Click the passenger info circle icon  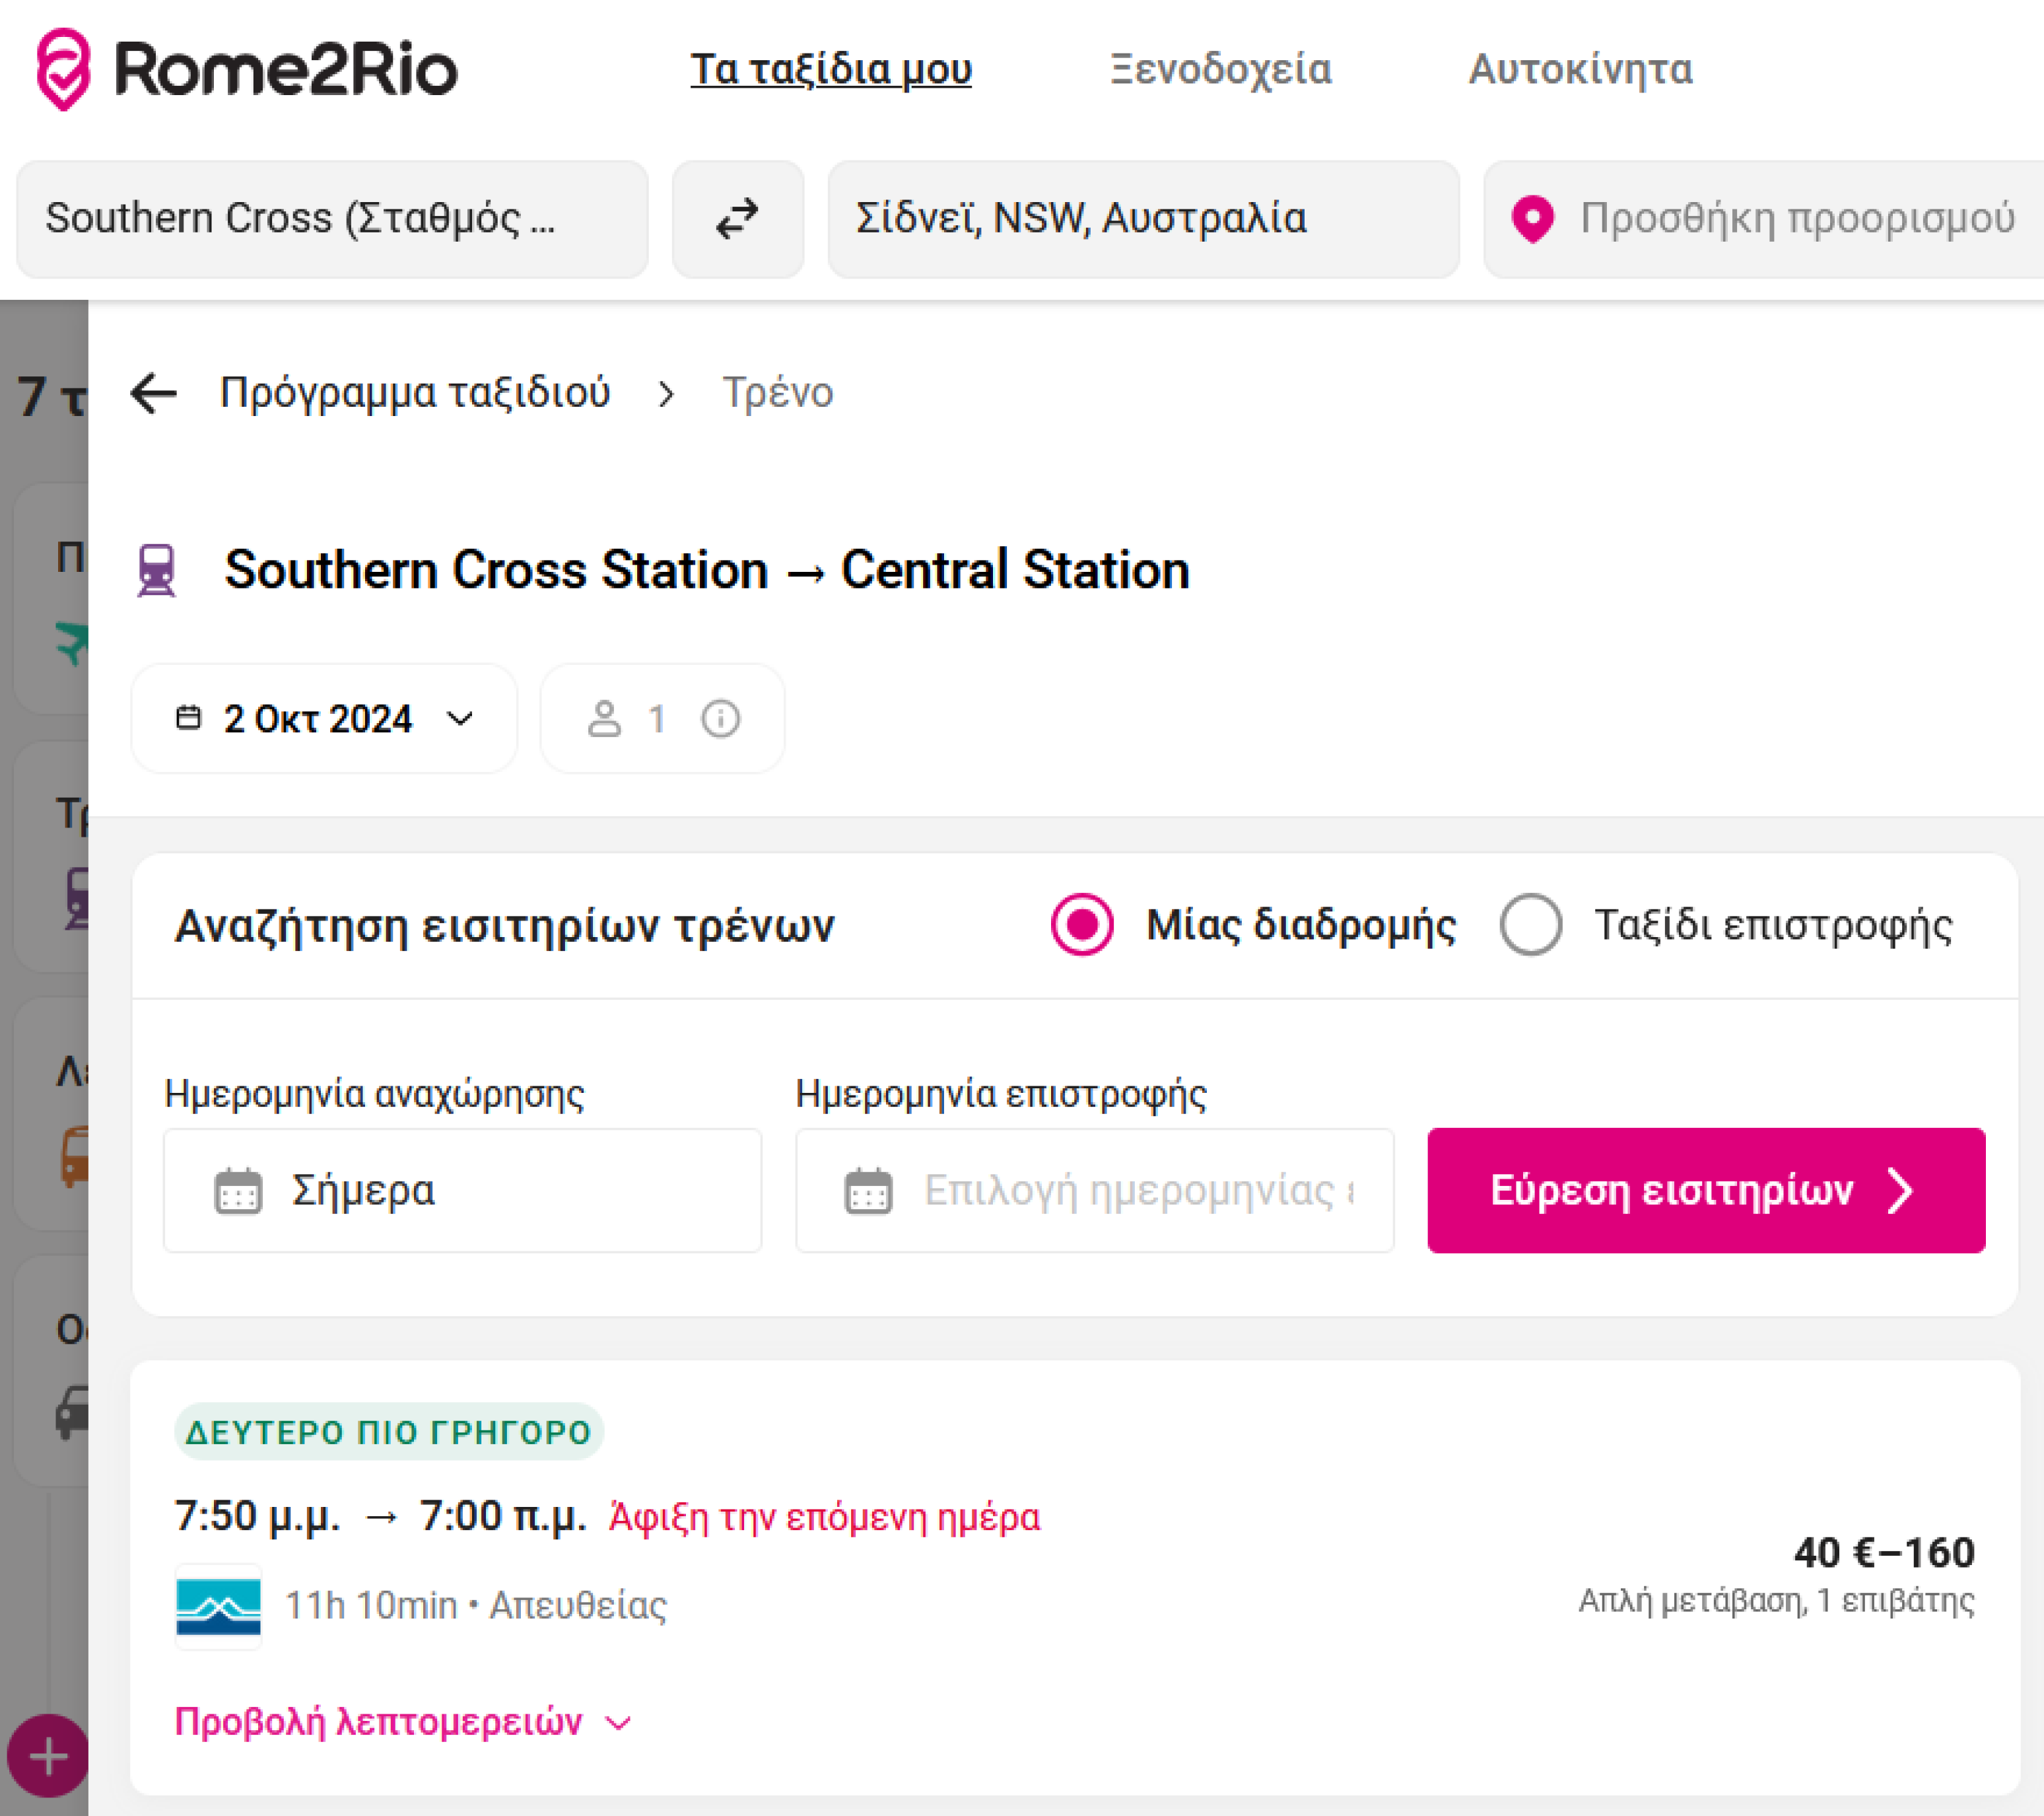(x=720, y=718)
